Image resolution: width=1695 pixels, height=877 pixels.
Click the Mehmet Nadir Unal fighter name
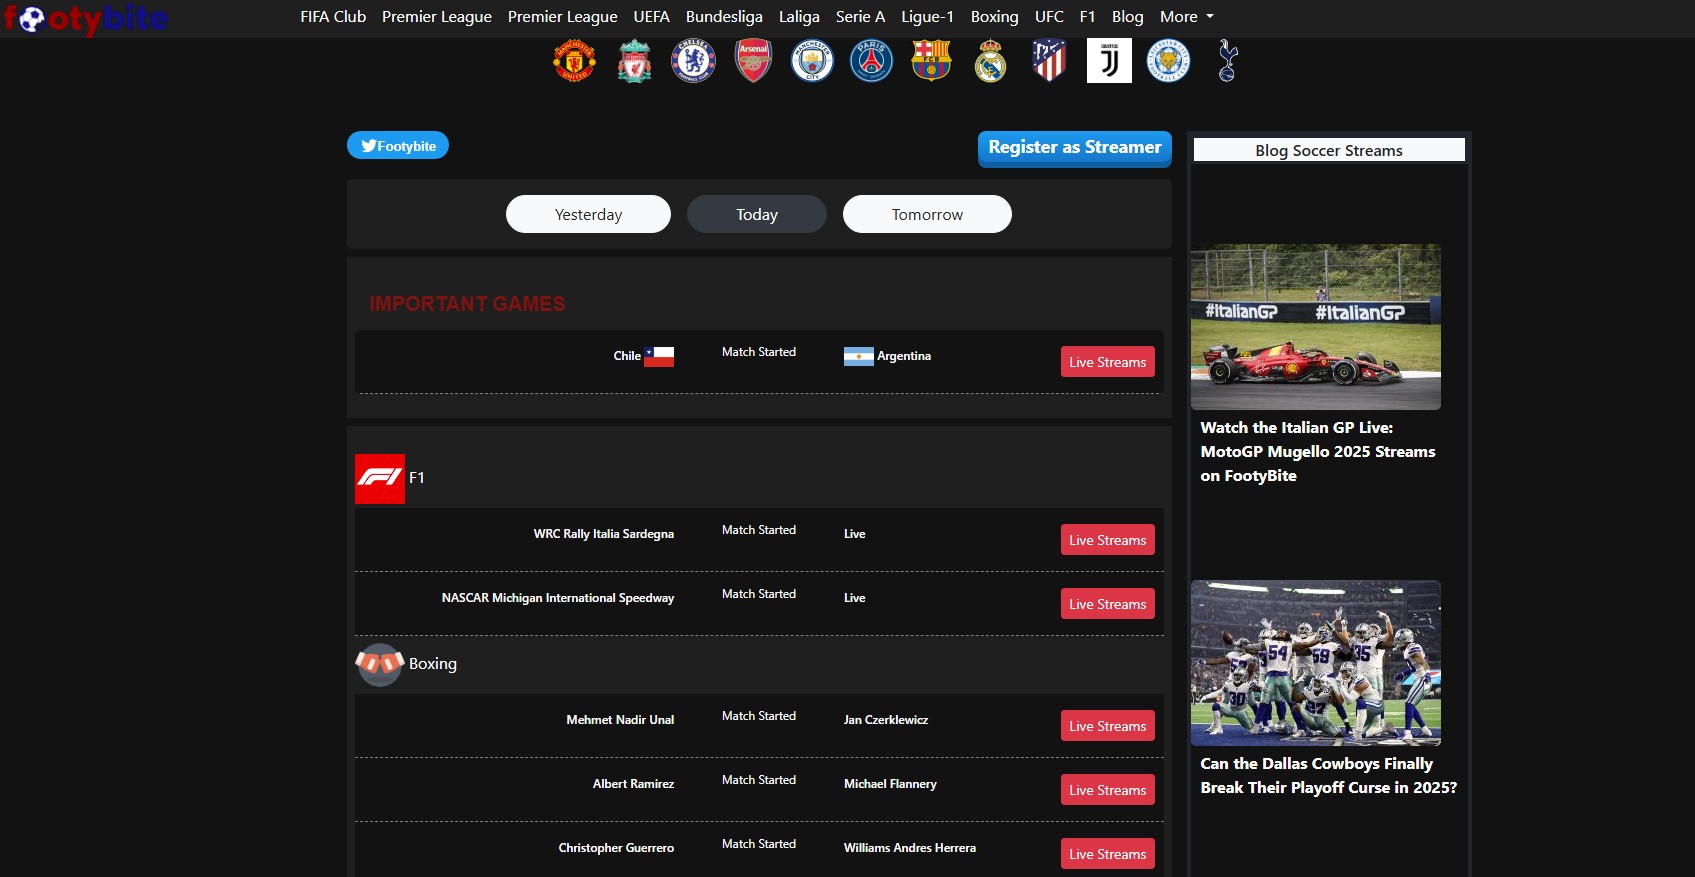click(620, 720)
